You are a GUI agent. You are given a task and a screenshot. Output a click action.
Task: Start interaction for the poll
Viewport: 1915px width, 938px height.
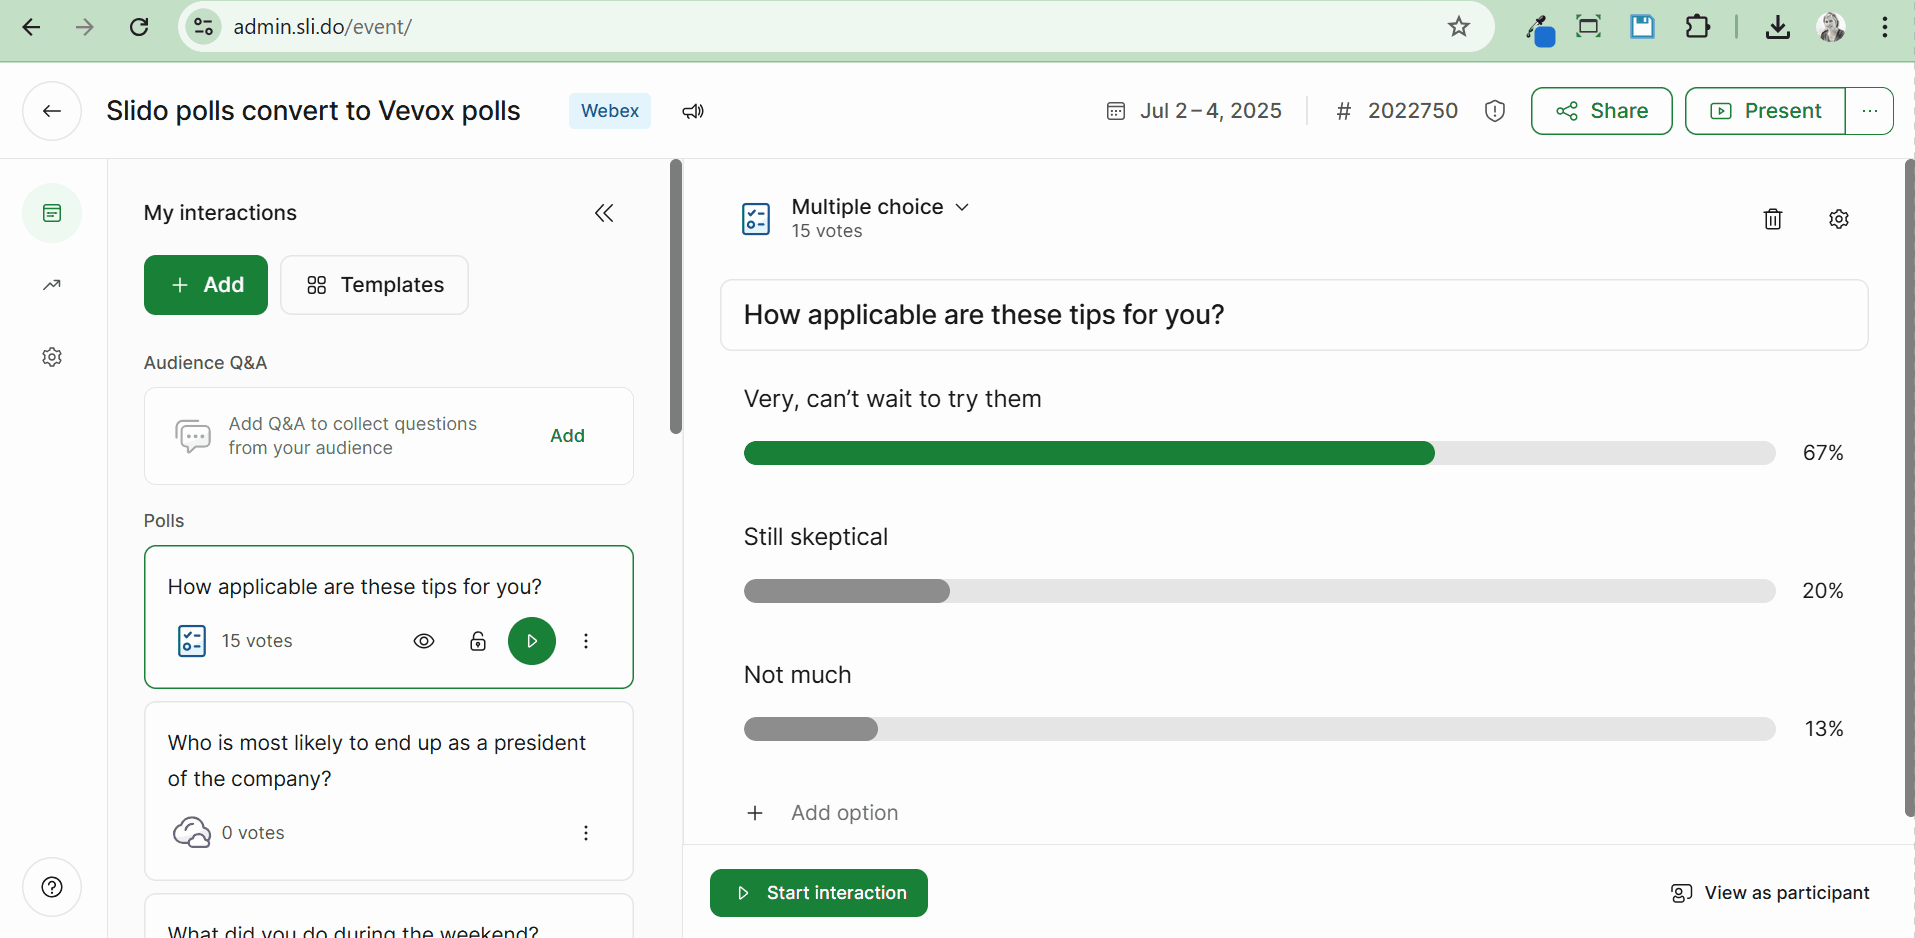818,892
